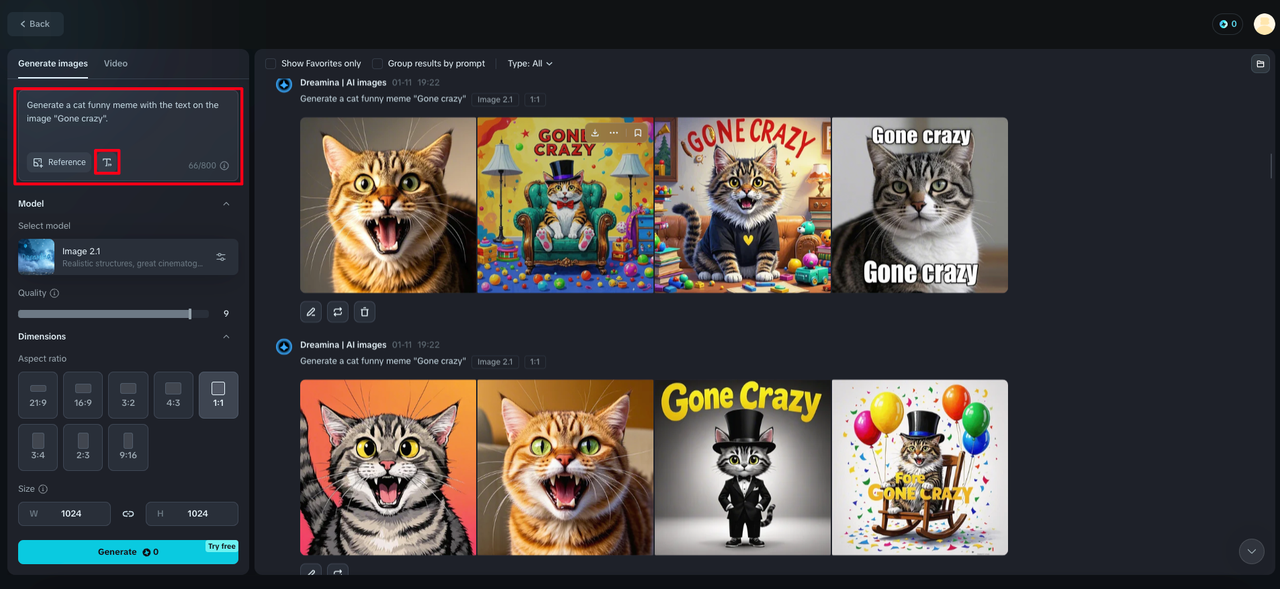Select the 16:9 aspect ratio
This screenshot has height=589, width=1280.
pos(83,395)
